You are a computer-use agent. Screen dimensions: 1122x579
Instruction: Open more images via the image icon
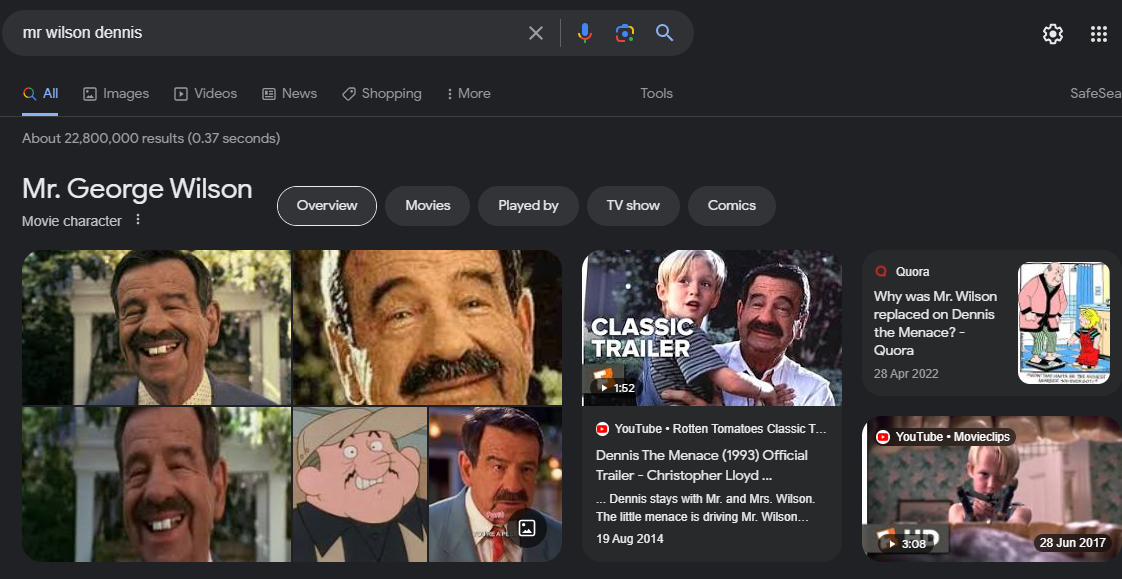pos(527,528)
